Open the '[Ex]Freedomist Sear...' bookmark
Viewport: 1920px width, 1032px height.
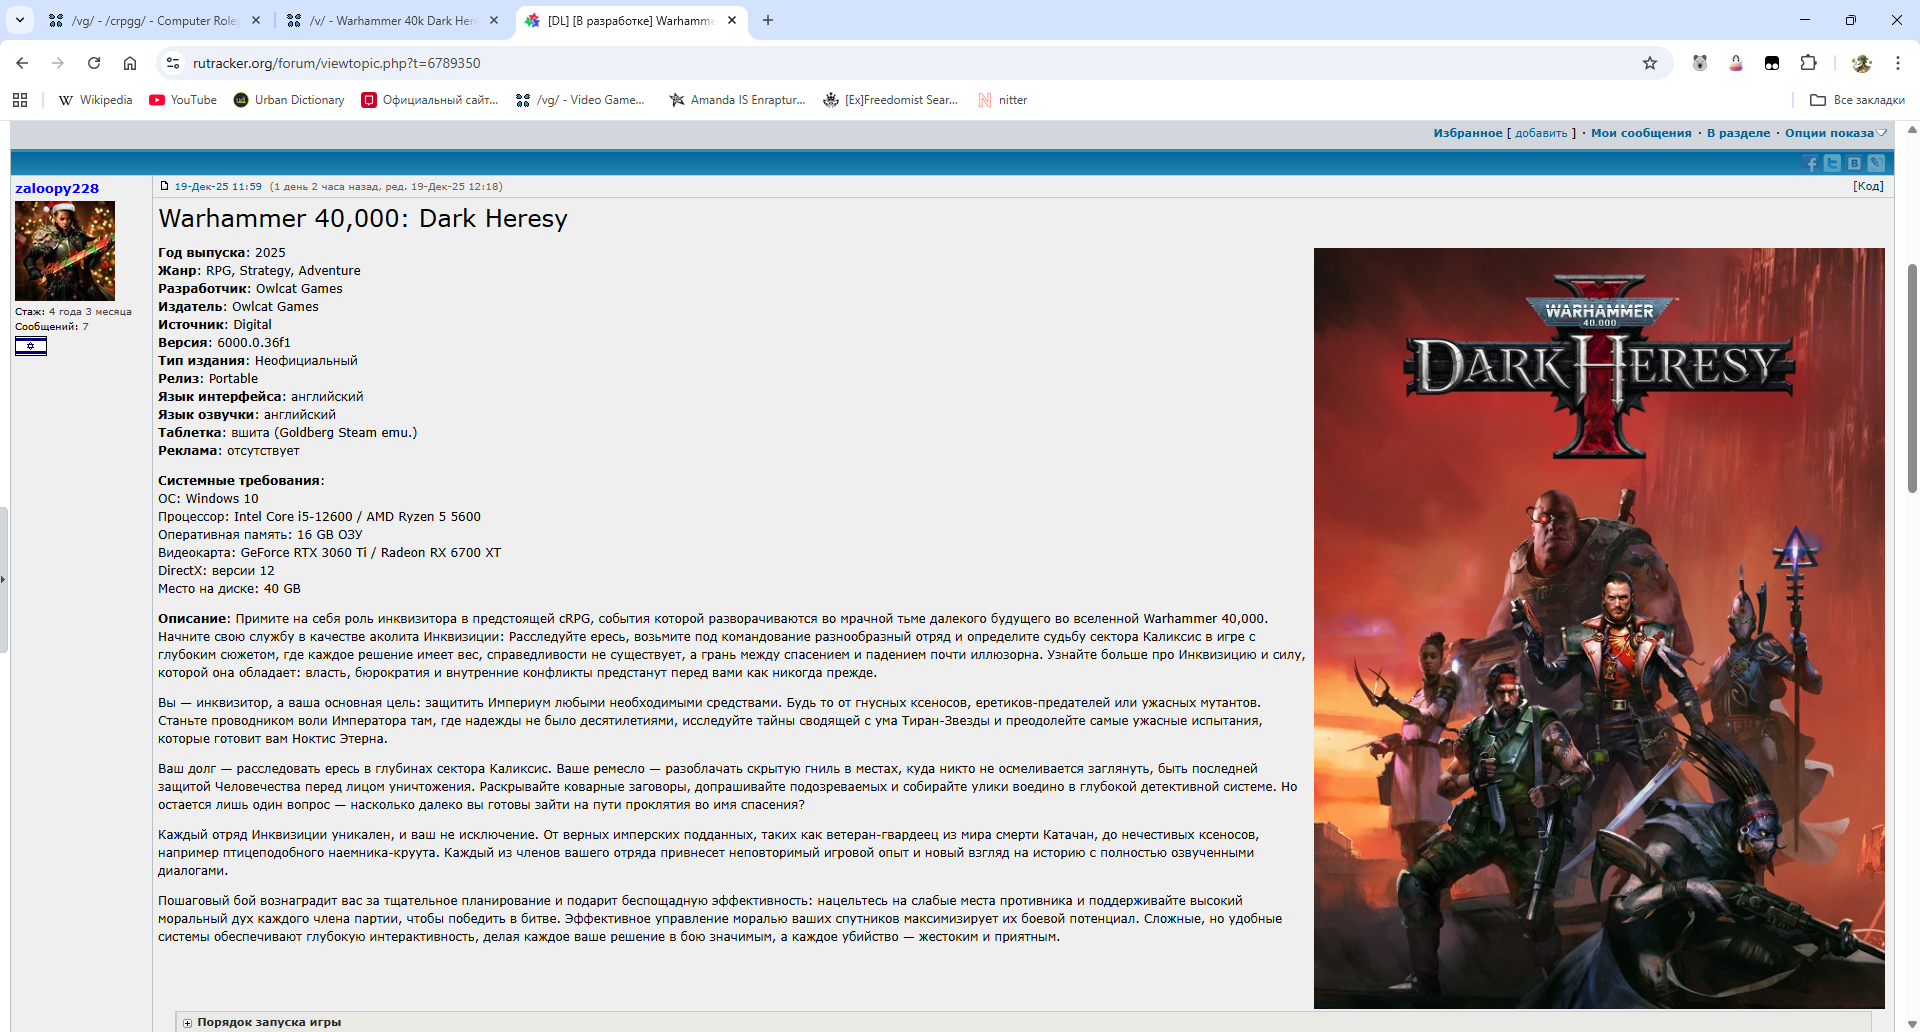tap(890, 100)
